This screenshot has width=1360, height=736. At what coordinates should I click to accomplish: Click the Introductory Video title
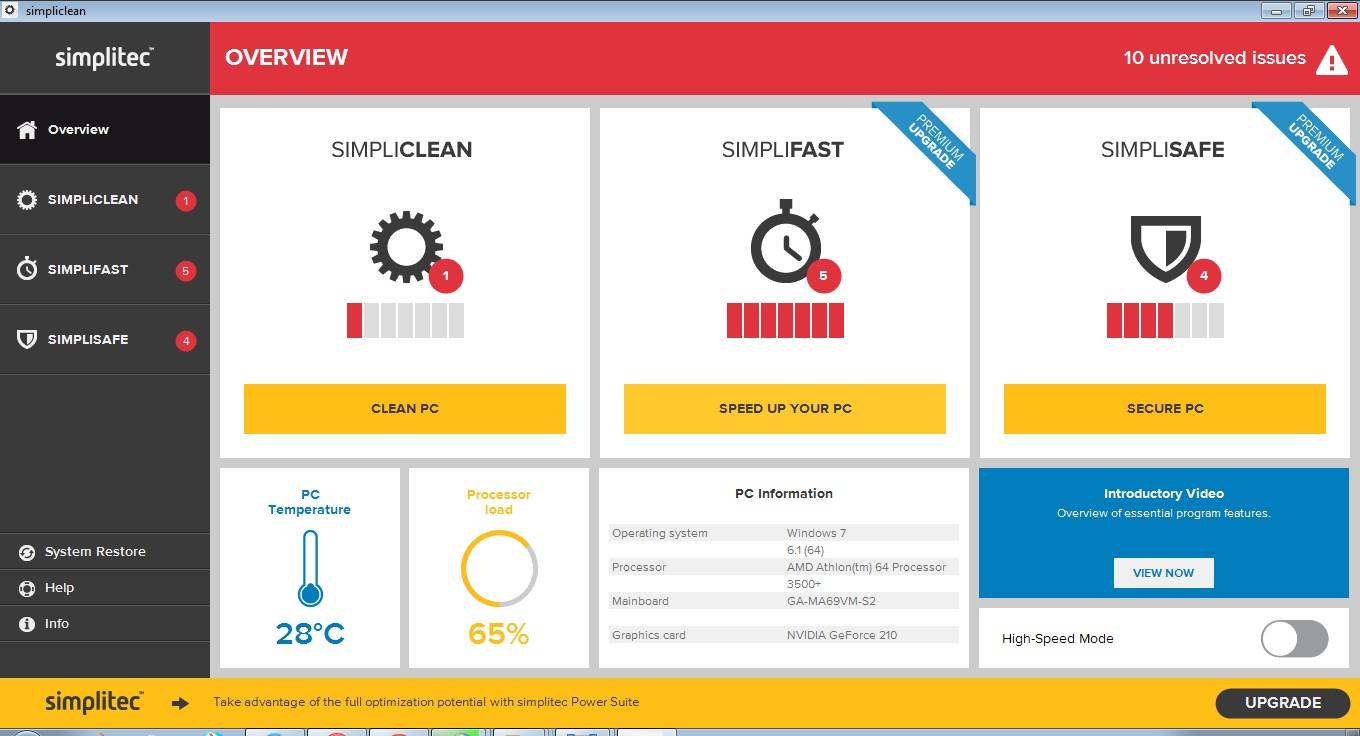pyautogui.click(x=1164, y=493)
